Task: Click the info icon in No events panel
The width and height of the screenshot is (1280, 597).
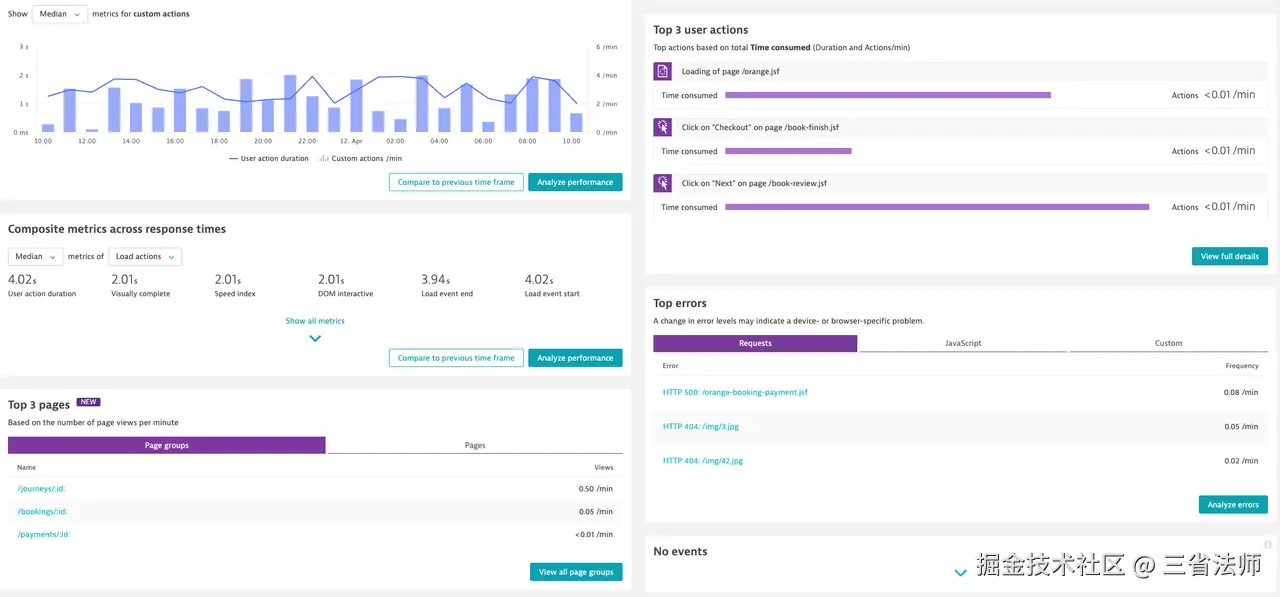Action: click(x=1268, y=545)
